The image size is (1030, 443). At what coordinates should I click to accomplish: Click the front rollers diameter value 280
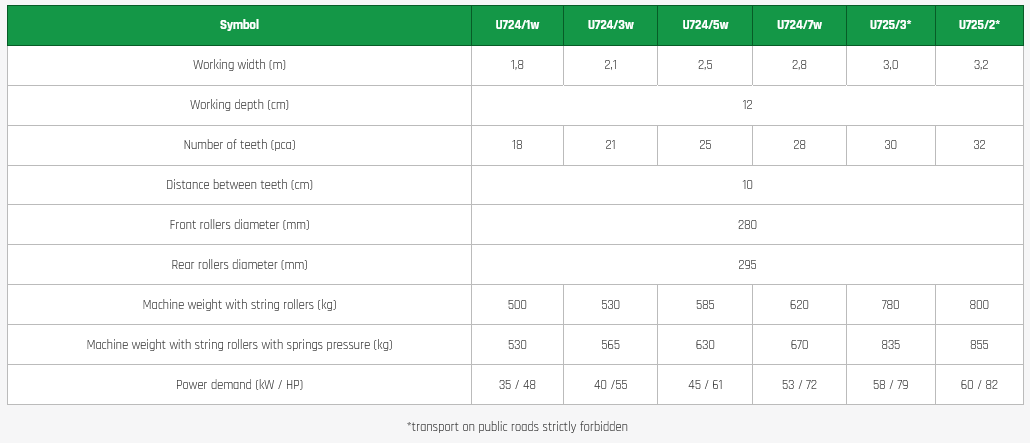point(747,225)
